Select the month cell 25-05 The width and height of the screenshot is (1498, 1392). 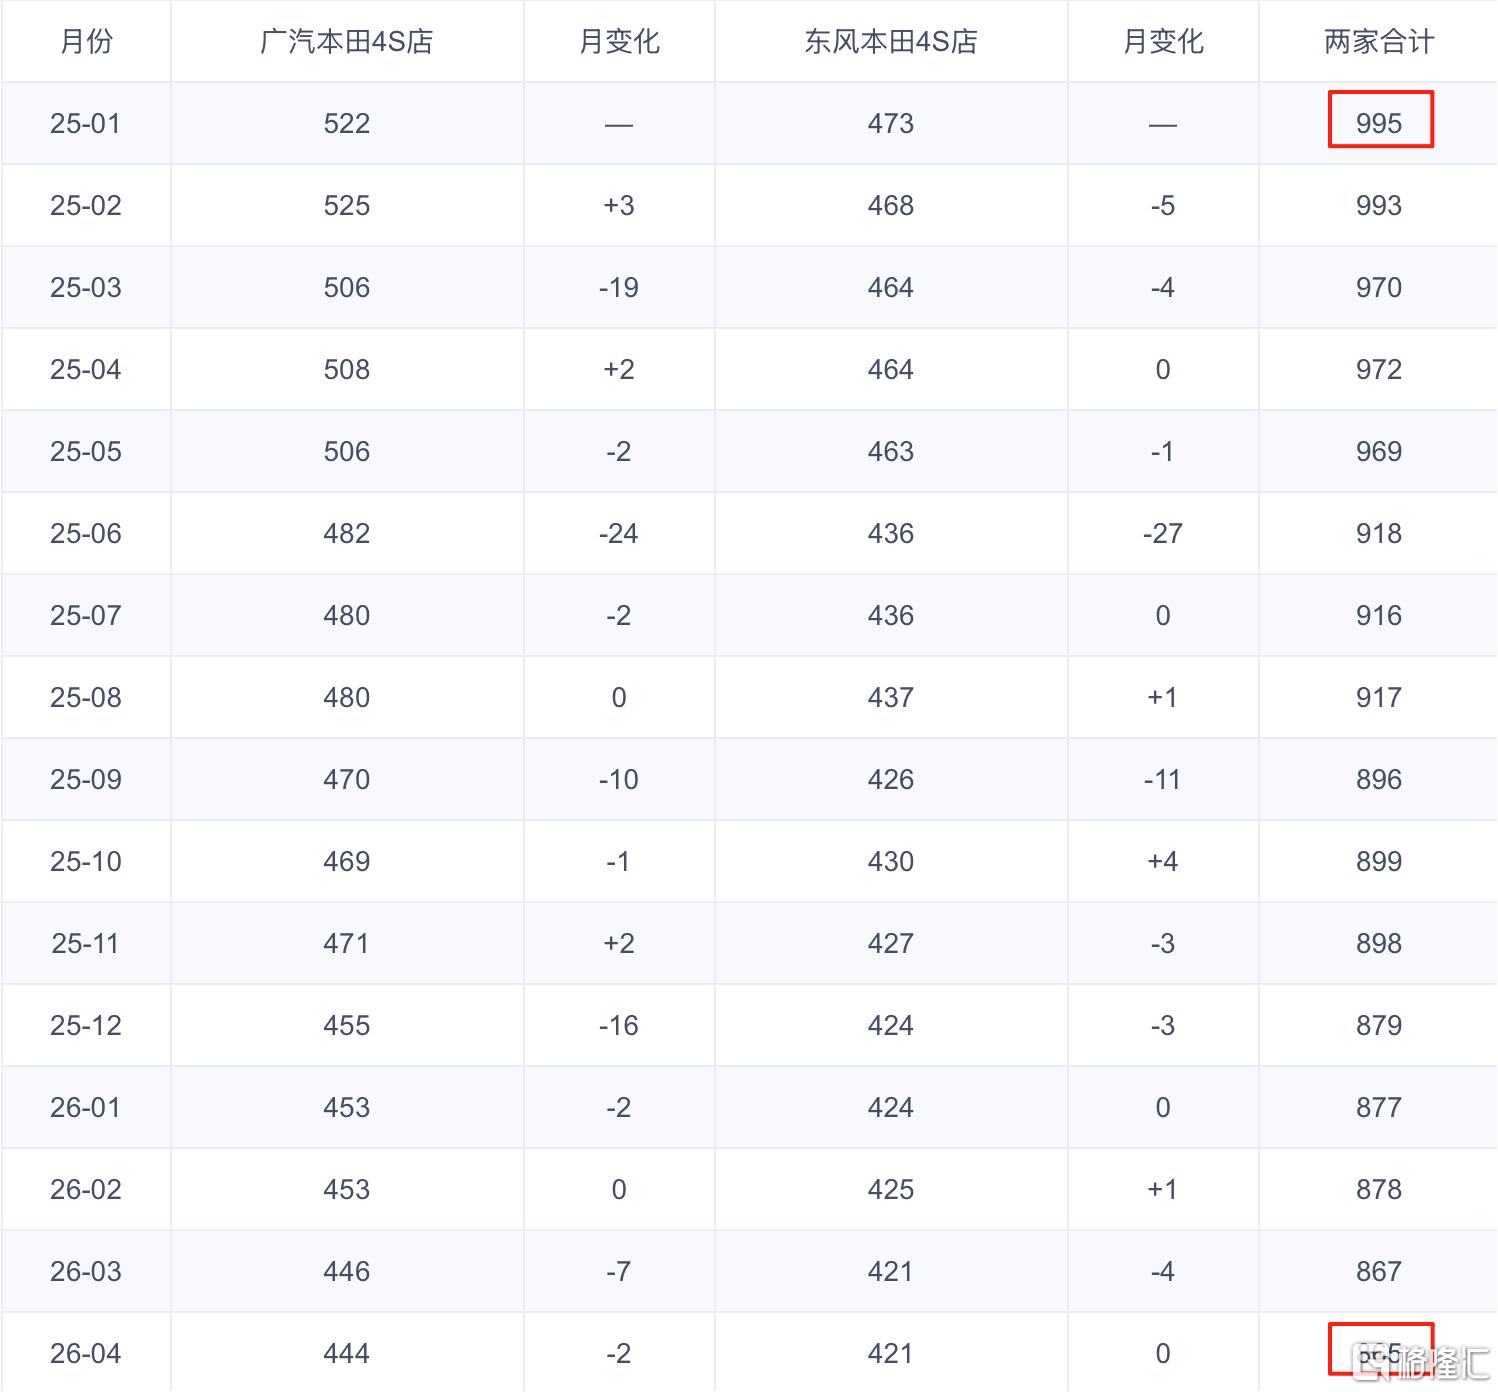click(86, 451)
